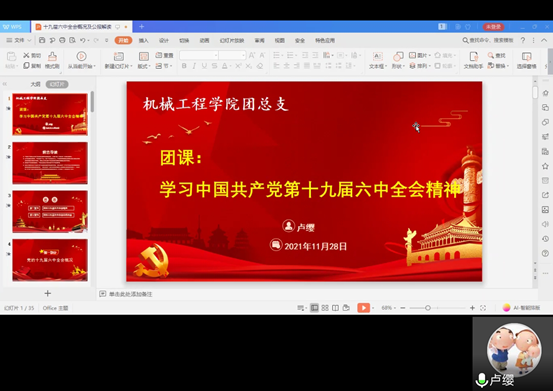Click the Bold formatting icon
This screenshot has height=391, width=553.
pos(184,66)
